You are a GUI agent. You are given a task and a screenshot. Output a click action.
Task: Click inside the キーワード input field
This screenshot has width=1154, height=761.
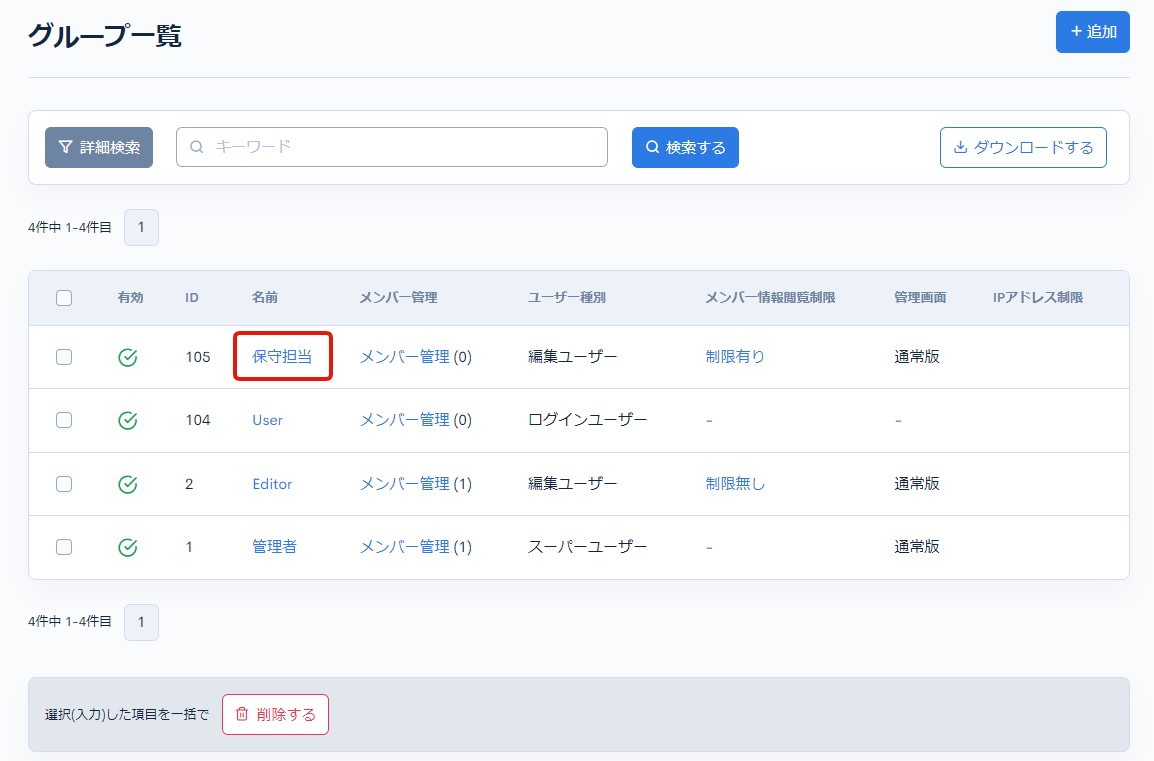click(390, 147)
